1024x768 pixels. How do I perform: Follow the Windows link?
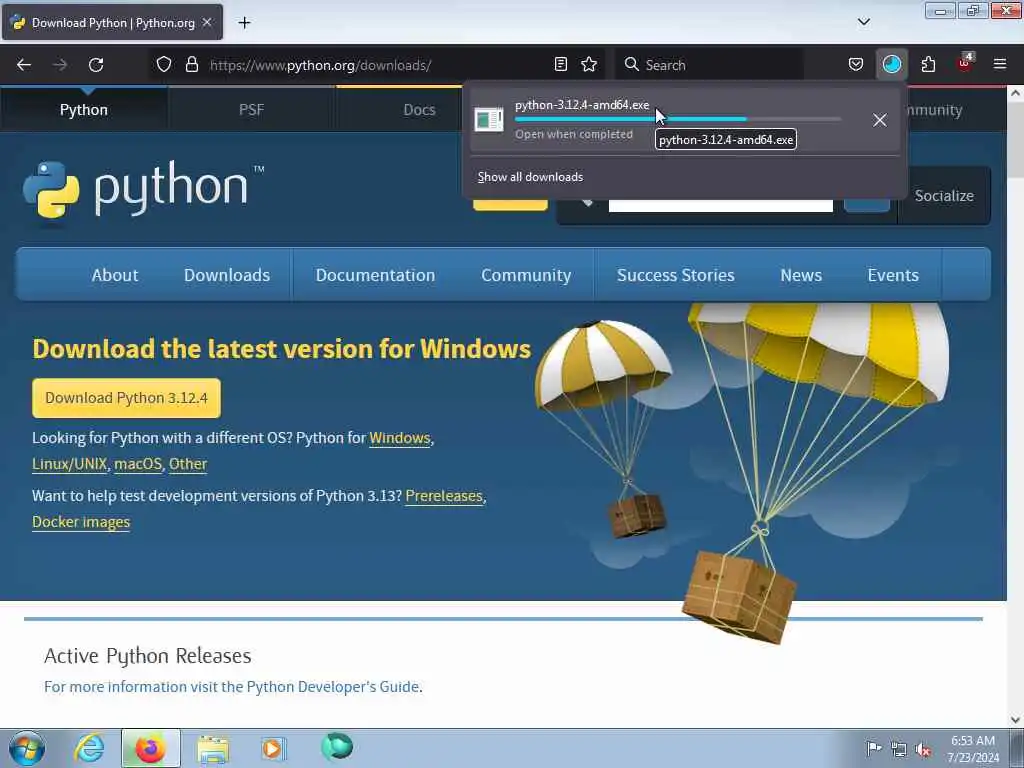pyautogui.click(x=400, y=438)
